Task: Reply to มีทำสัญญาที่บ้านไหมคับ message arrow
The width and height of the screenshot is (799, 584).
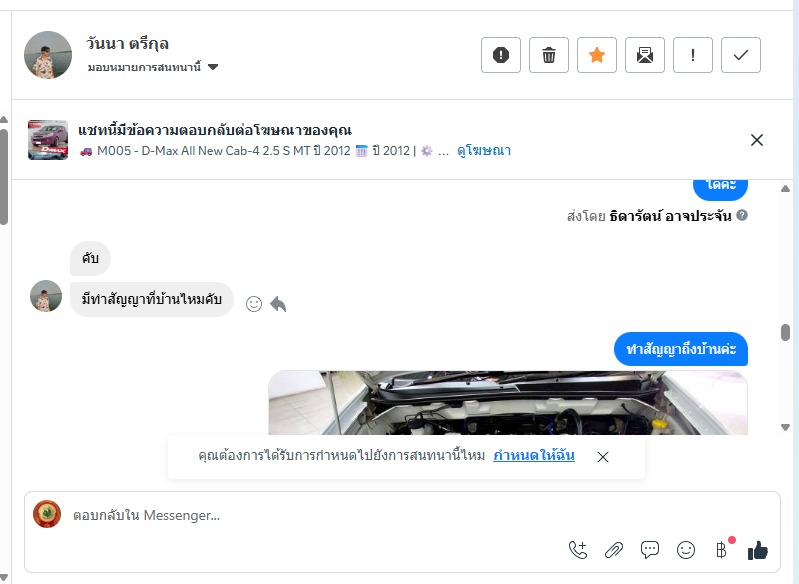Action: tap(278, 304)
